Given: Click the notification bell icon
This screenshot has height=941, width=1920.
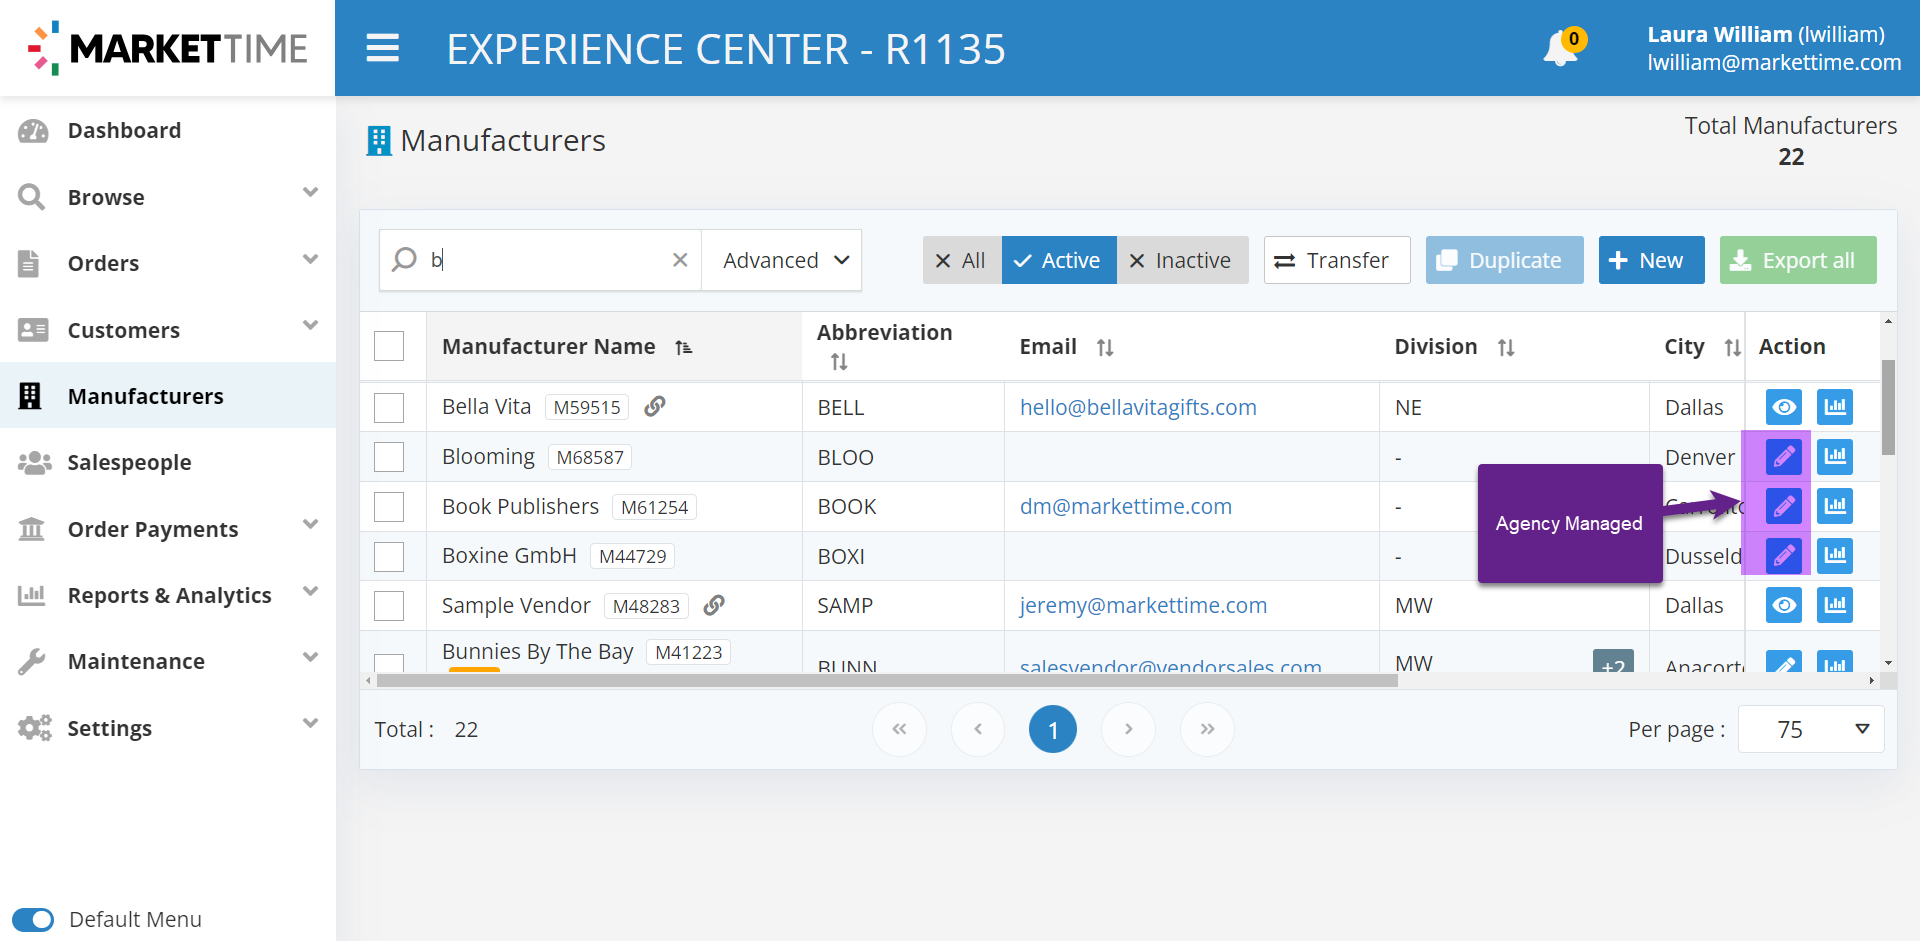Looking at the screenshot, I should pos(1559,49).
